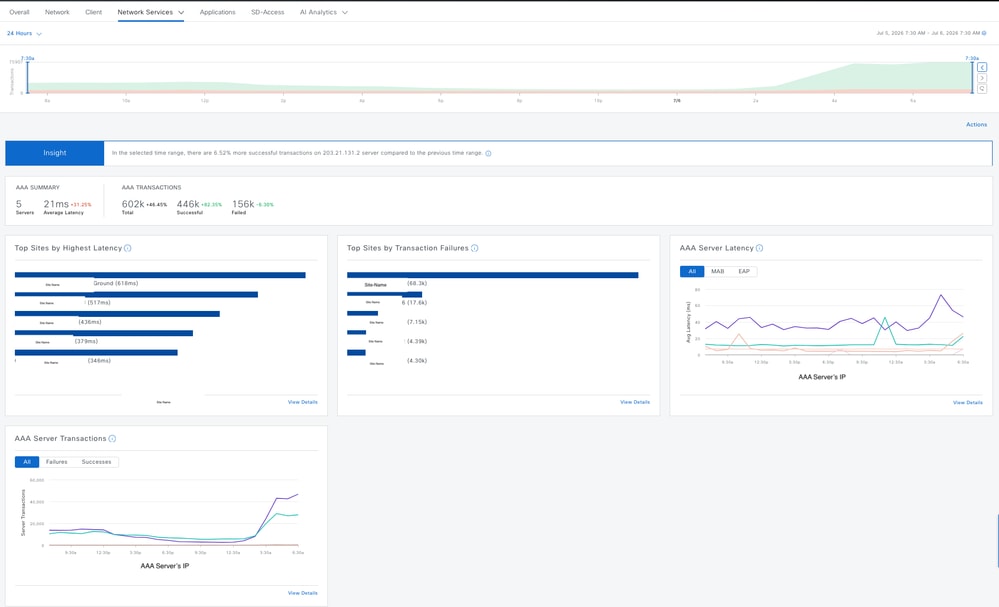Go to the SD-Access tab
This screenshot has width=999, height=607.
(268, 12)
